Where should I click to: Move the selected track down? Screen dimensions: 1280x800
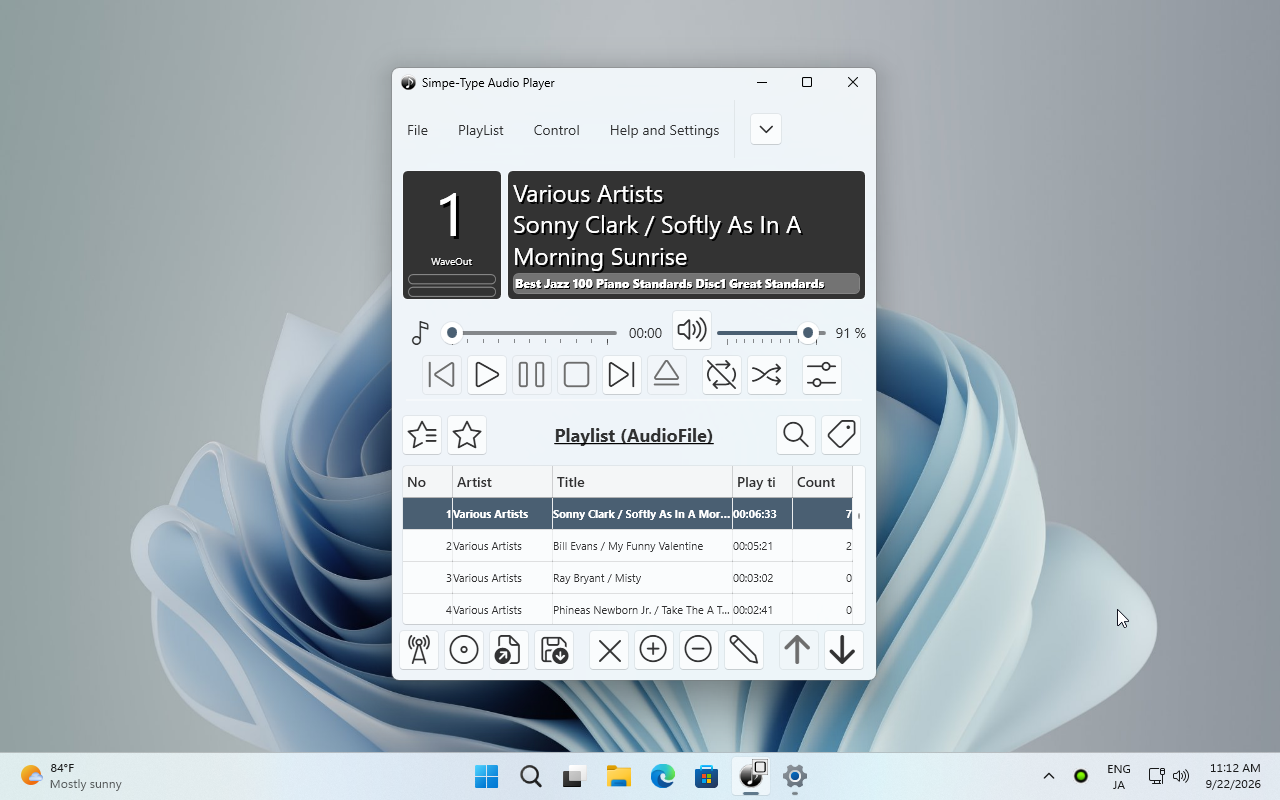click(843, 650)
